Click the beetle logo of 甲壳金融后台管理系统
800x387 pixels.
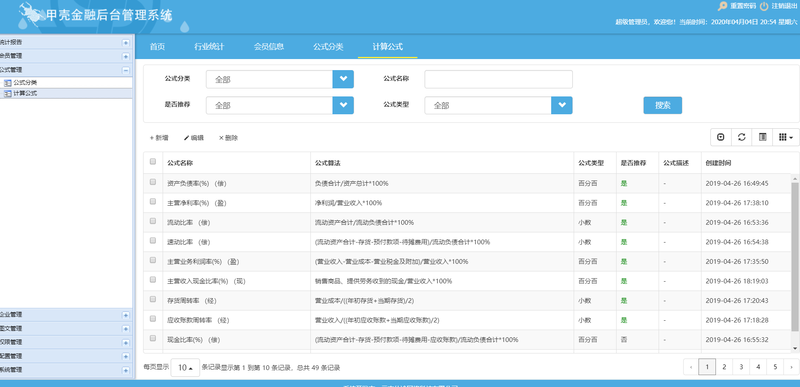(31, 15)
